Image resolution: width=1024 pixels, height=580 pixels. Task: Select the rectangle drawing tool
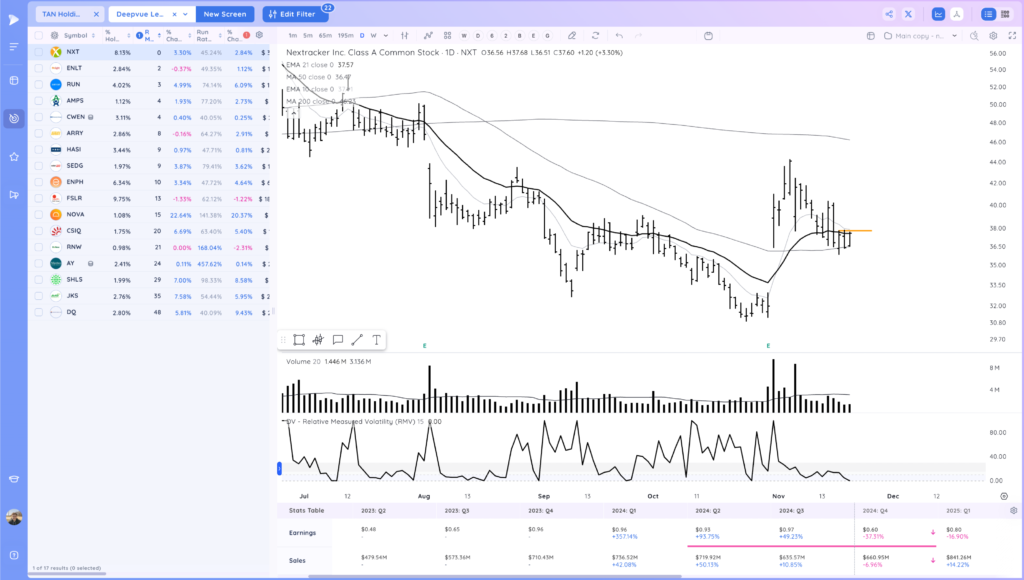pyautogui.click(x=299, y=340)
